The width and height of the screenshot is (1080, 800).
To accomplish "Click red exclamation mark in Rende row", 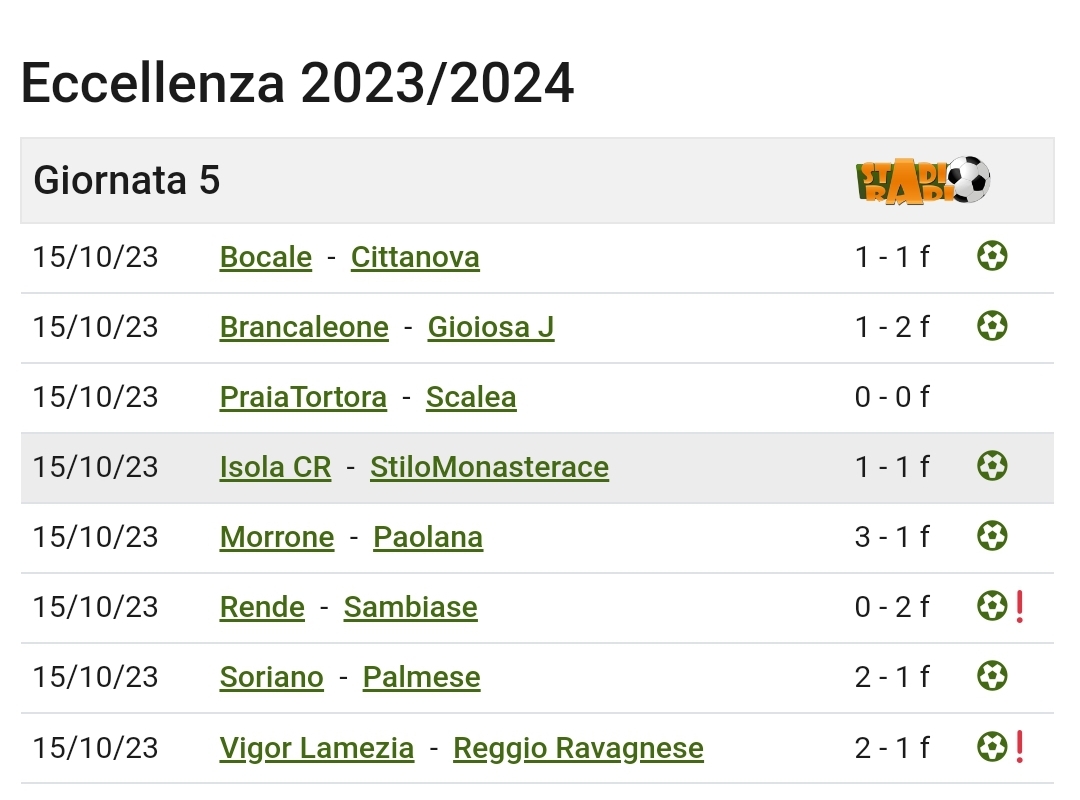I will [1020, 606].
